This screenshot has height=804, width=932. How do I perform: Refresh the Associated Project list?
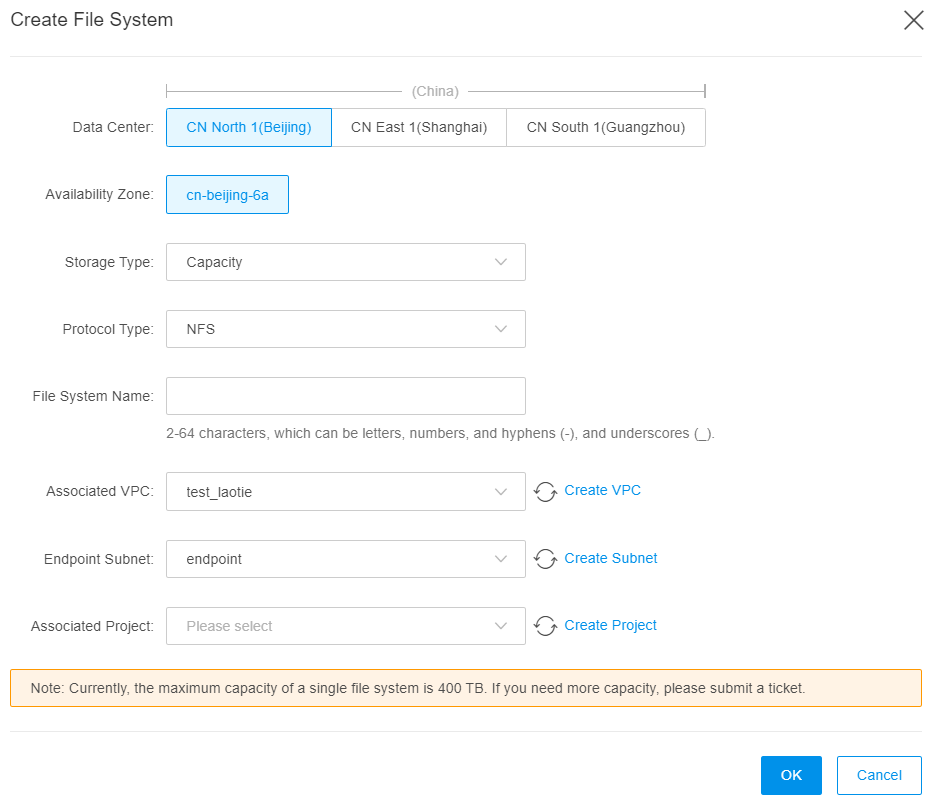pyautogui.click(x=545, y=626)
